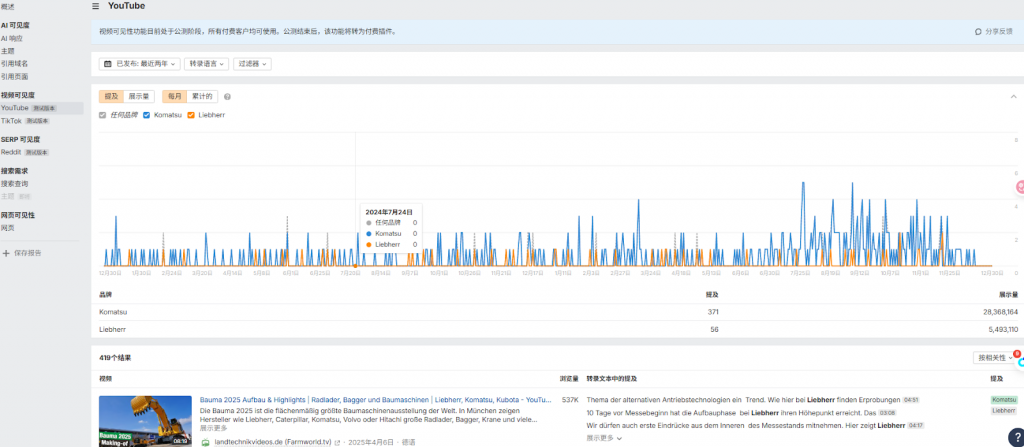Click the 04:51 timestamp badge
This screenshot has height=447, width=1024.
909,400
